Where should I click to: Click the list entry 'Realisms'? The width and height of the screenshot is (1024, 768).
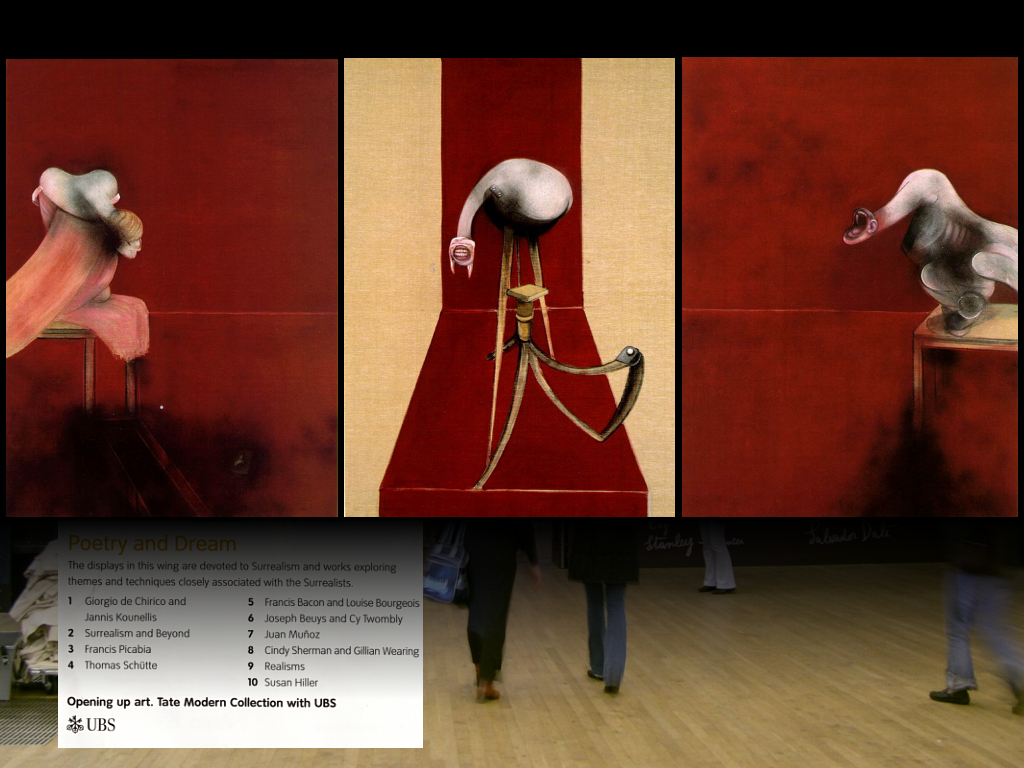click(284, 666)
